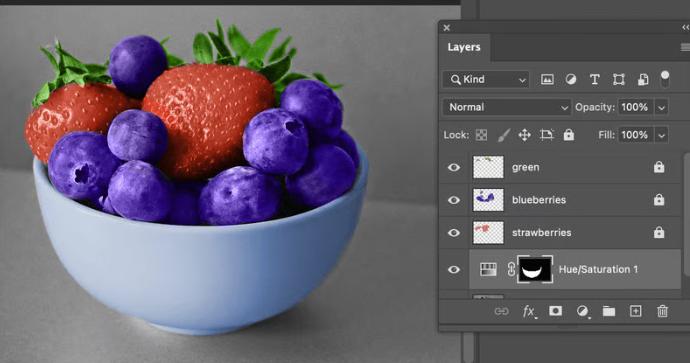This screenshot has height=363, width=690.
Task: Unlock the blueberries layer padlock
Action: [659, 199]
